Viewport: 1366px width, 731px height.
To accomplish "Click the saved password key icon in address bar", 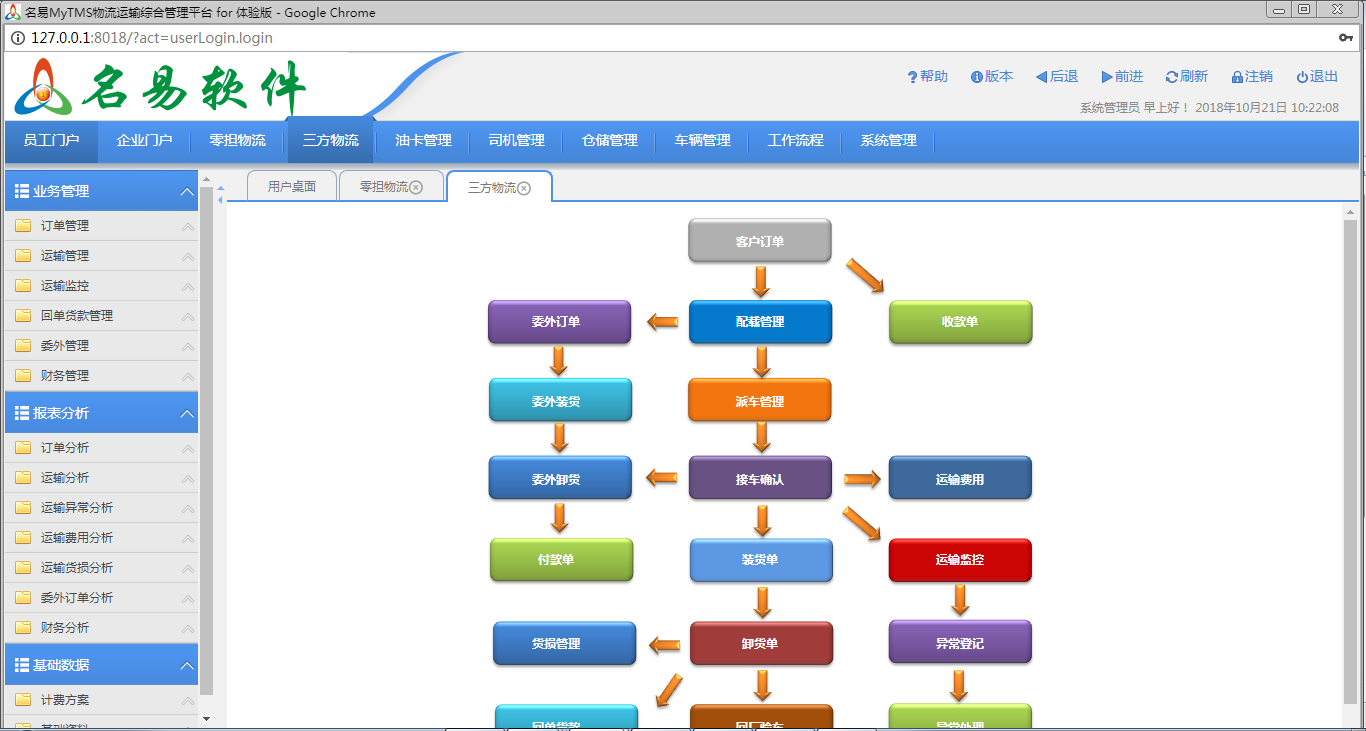I will (x=1345, y=38).
